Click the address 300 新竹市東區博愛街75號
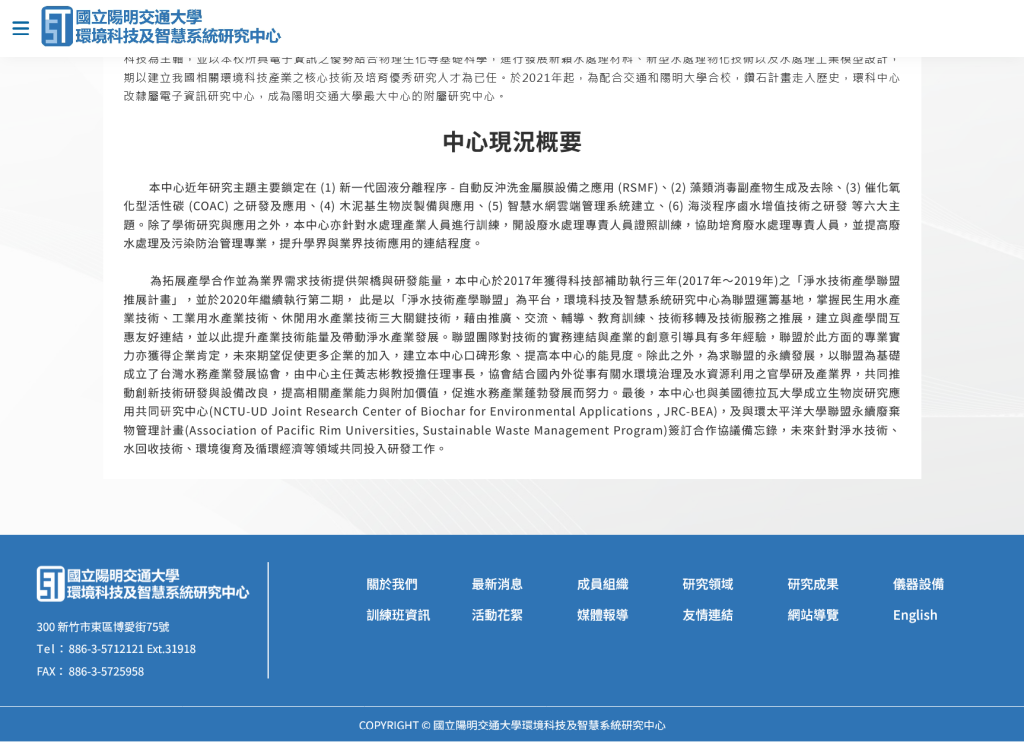 point(103,627)
